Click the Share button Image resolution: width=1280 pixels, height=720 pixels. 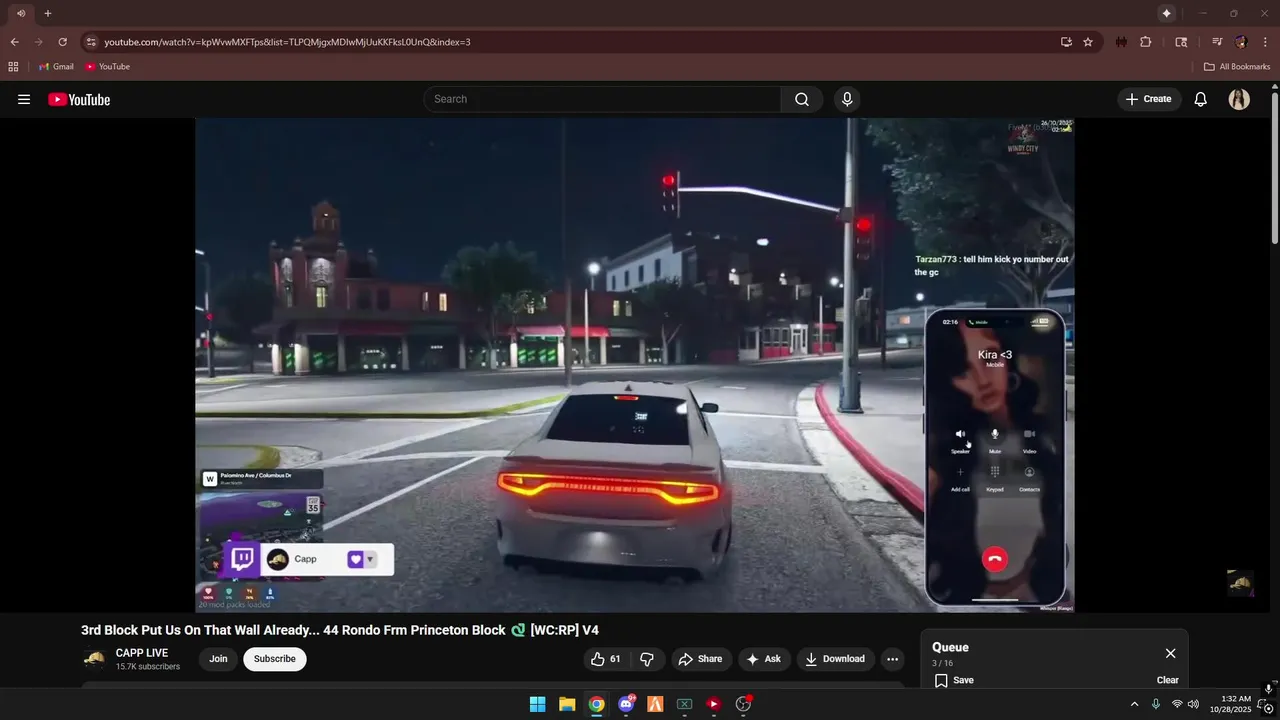coord(700,659)
